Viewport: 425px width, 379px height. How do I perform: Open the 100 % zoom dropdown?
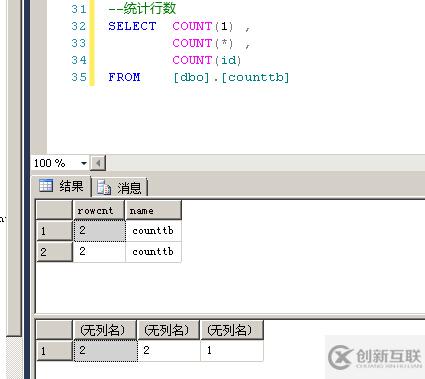(84, 163)
